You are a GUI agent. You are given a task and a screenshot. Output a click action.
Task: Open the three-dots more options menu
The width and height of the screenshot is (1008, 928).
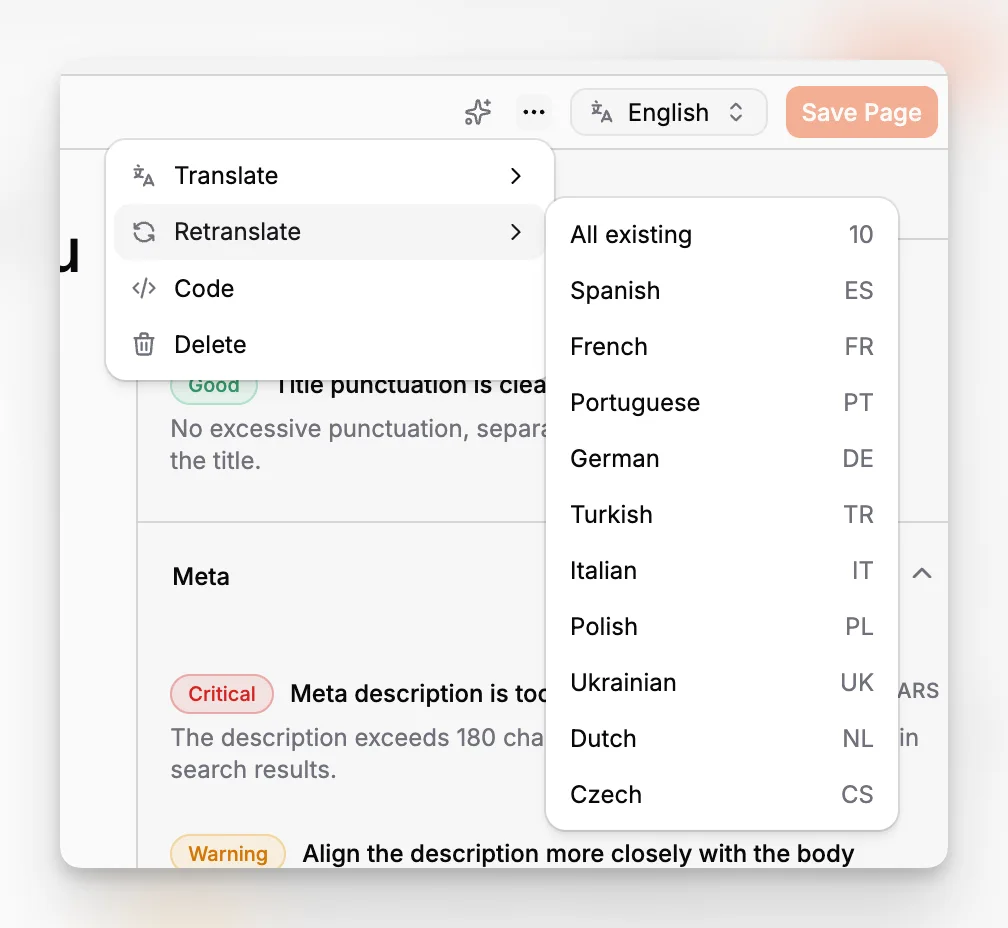point(534,112)
